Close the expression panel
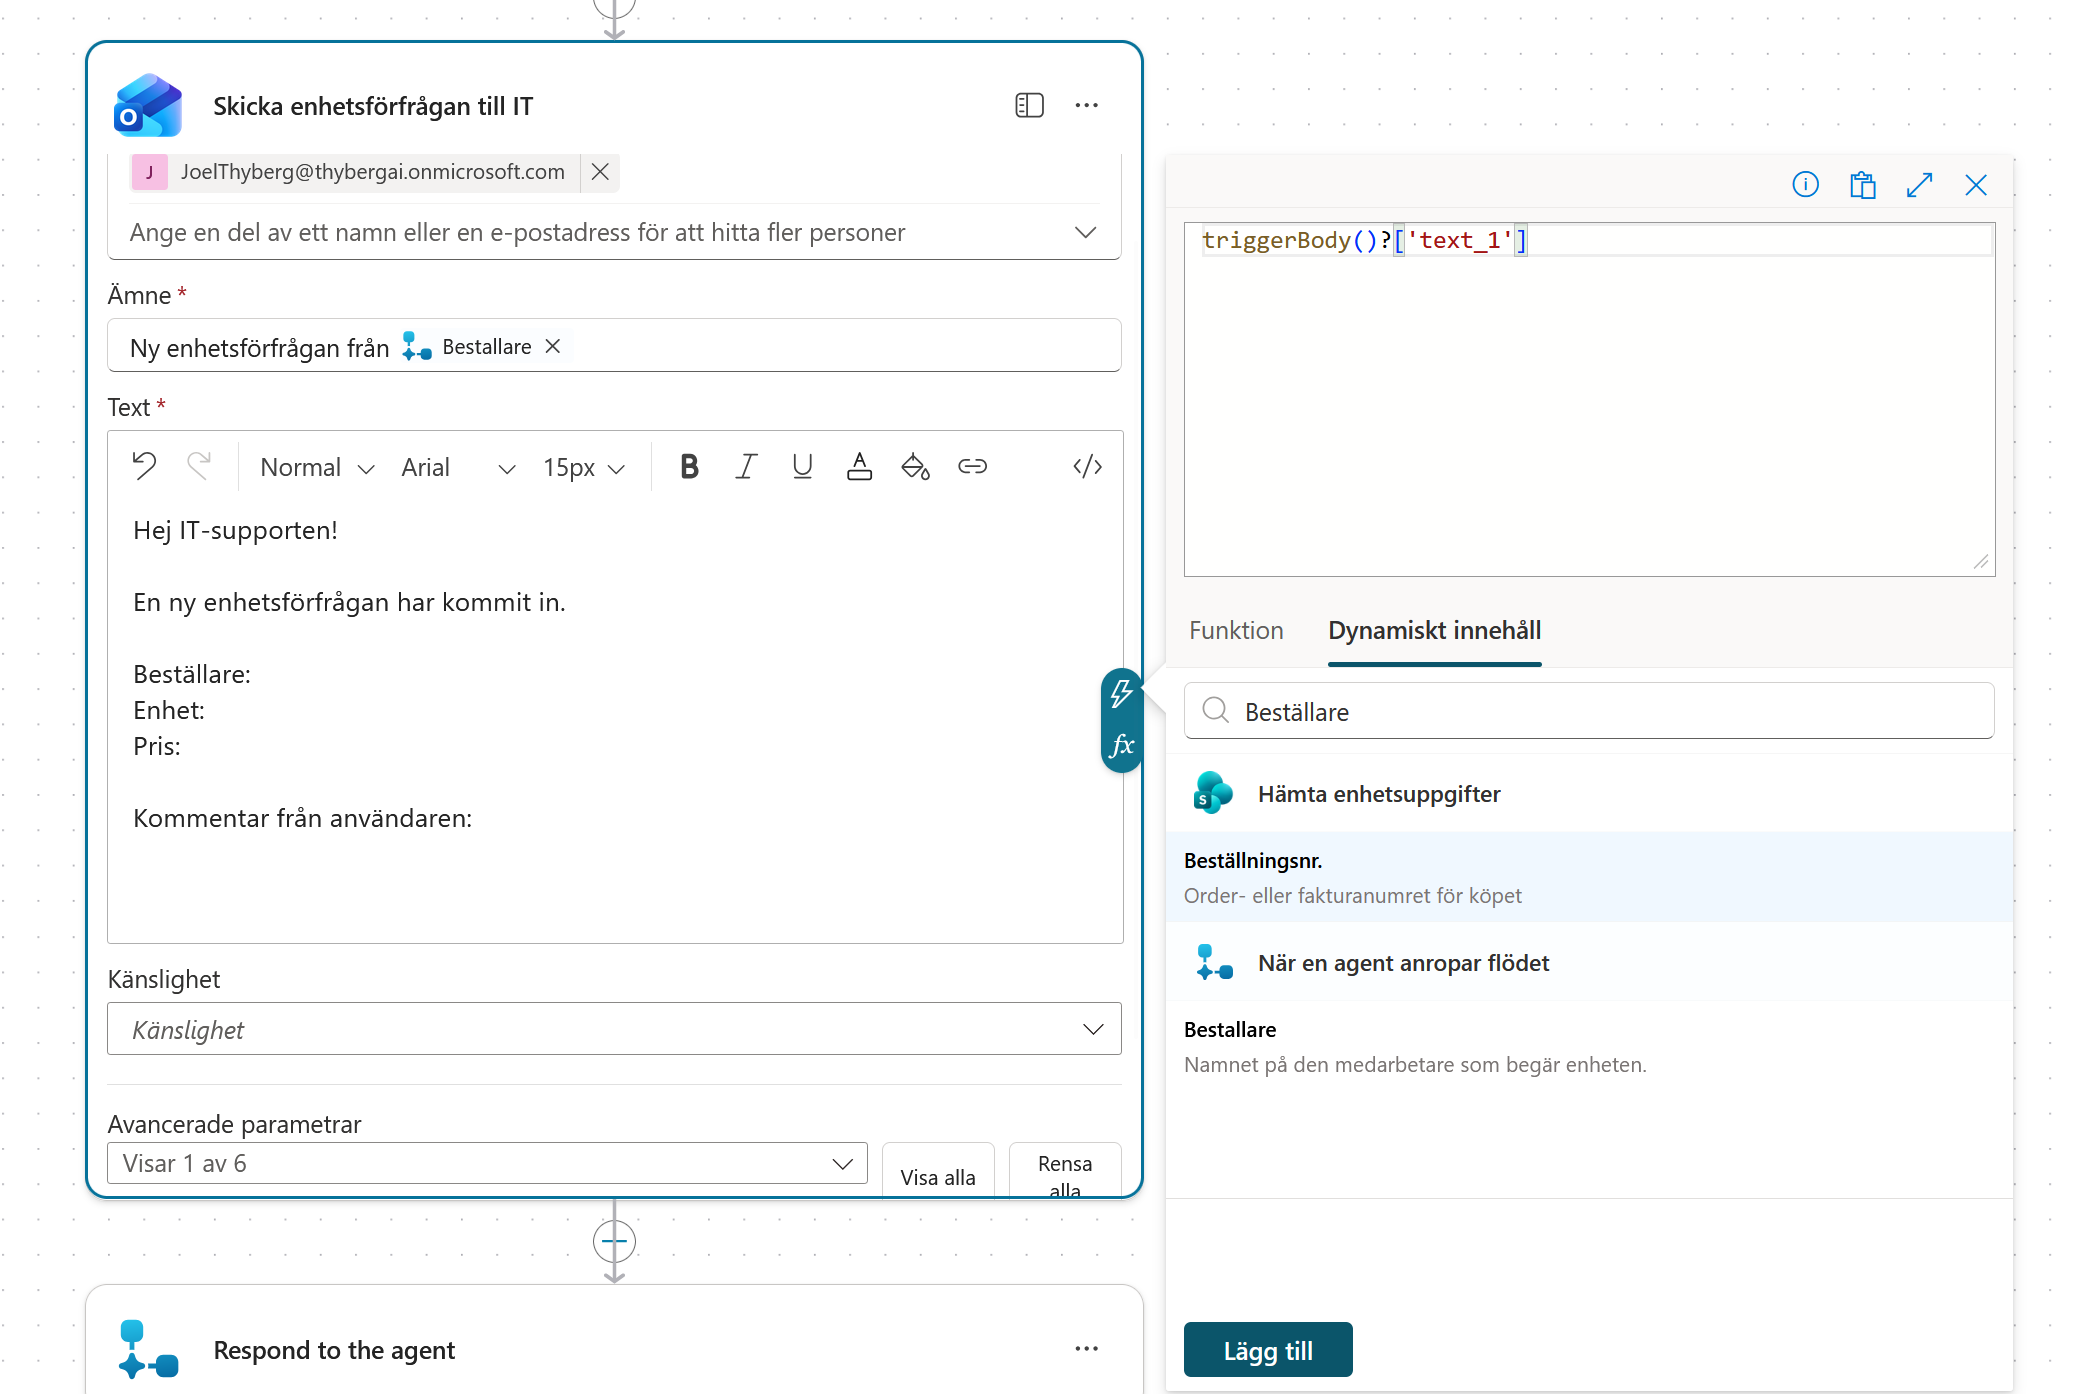Viewport: 2075px width, 1394px height. 1976,184
